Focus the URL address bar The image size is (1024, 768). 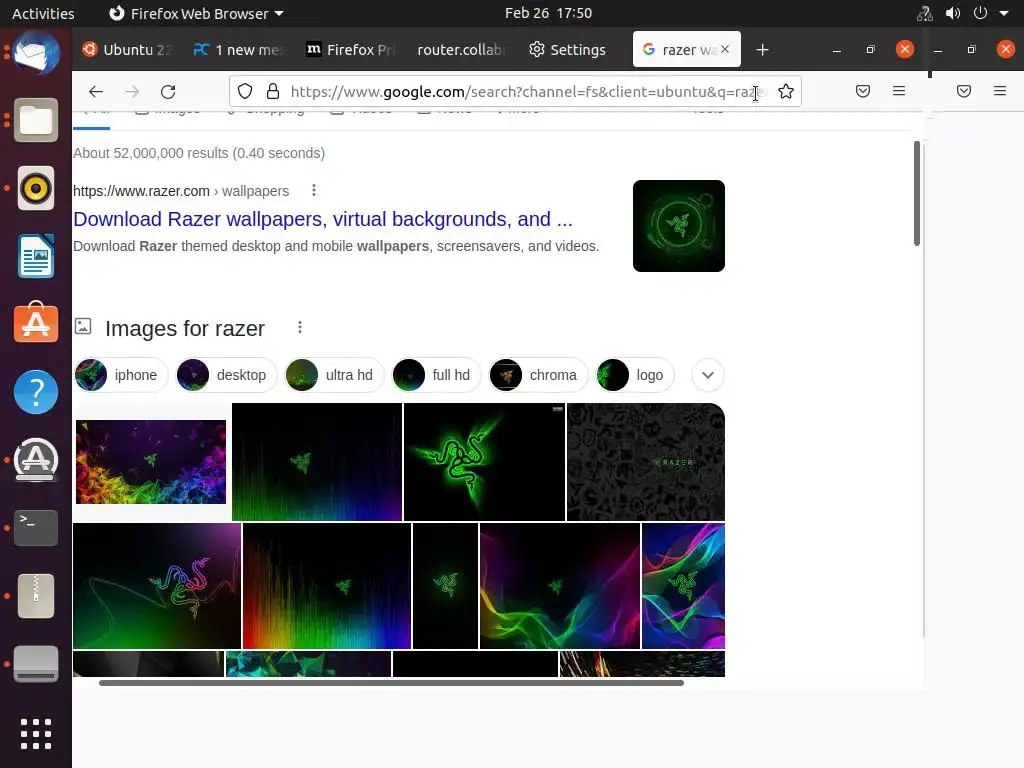(x=516, y=91)
